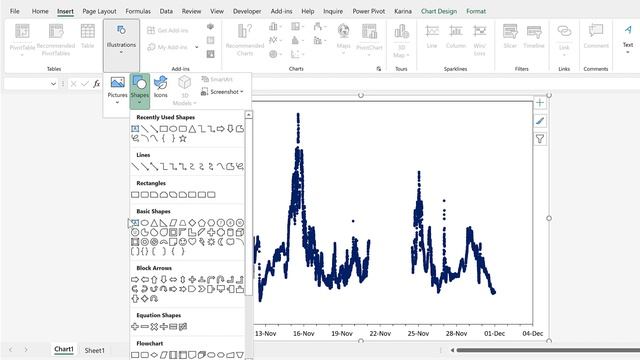This screenshot has width=640, height=360.
Task: Open Chart Styles brush button
Action: (540, 121)
